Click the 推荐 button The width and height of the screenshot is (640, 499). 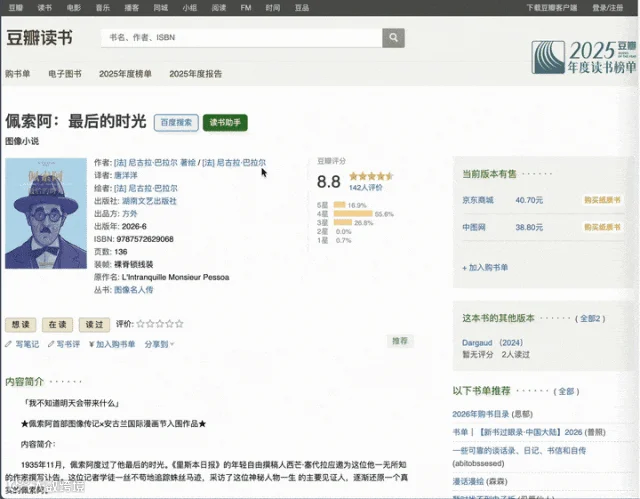pyautogui.click(x=400, y=341)
